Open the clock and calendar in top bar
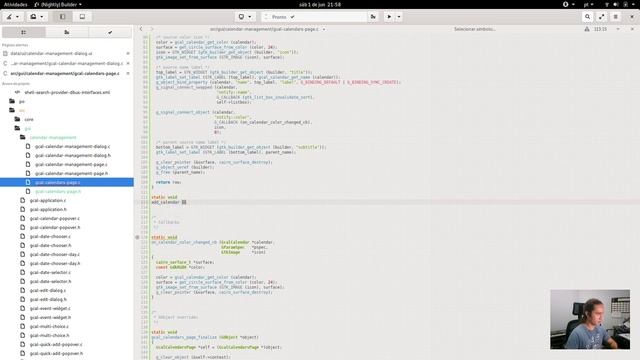640x360 pixels. pyautogui.click(x=320, y=4)
